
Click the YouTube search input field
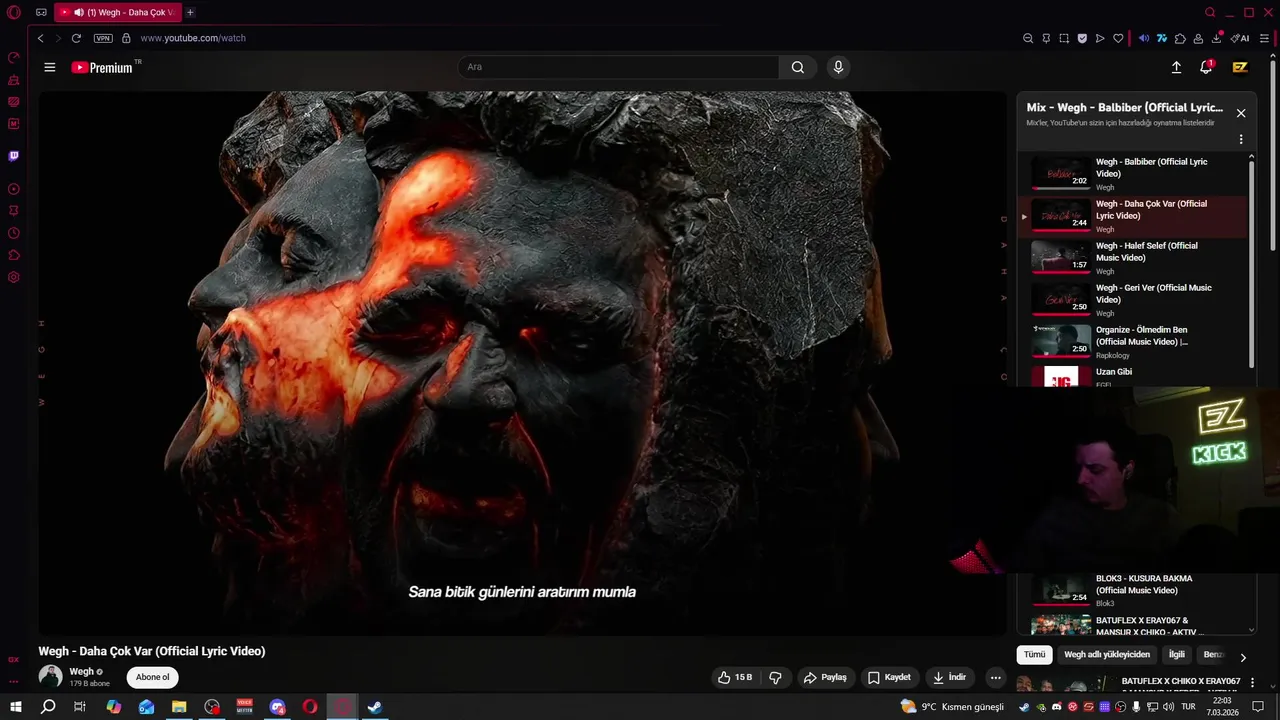pos(618,67)
